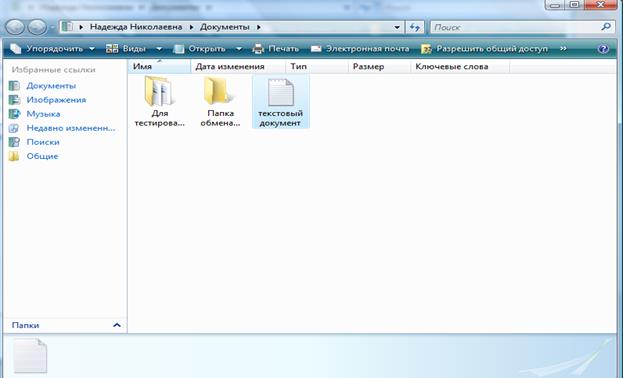Open the Help question mark icon

603,49
